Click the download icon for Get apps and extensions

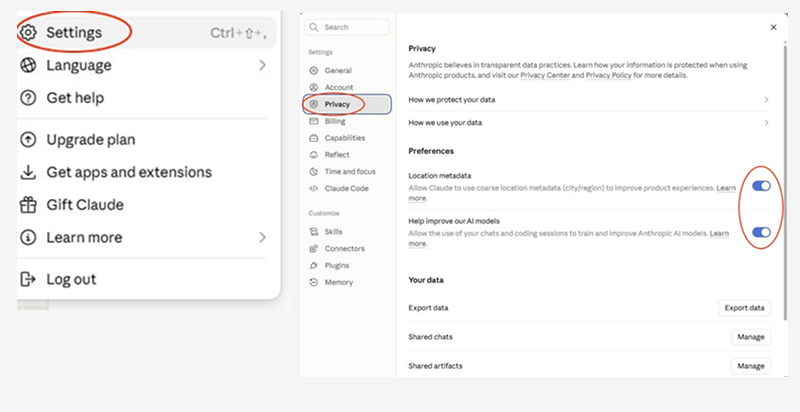[28, 172]
